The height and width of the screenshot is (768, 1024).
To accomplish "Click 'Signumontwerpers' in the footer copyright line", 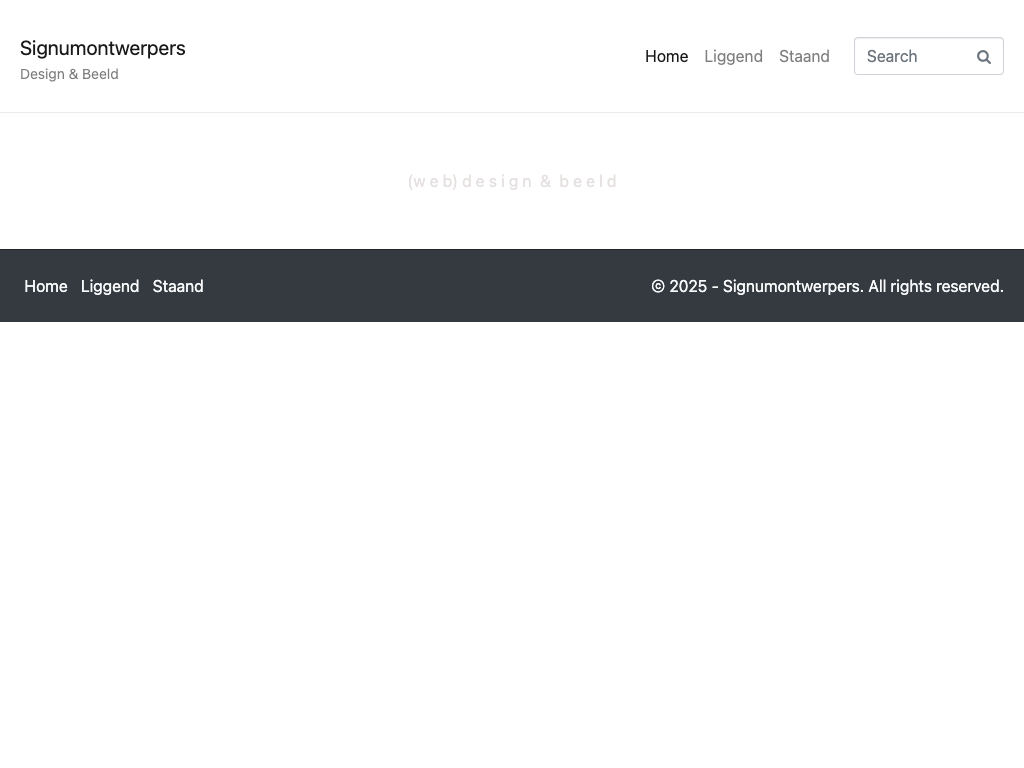I will (792, 286).
